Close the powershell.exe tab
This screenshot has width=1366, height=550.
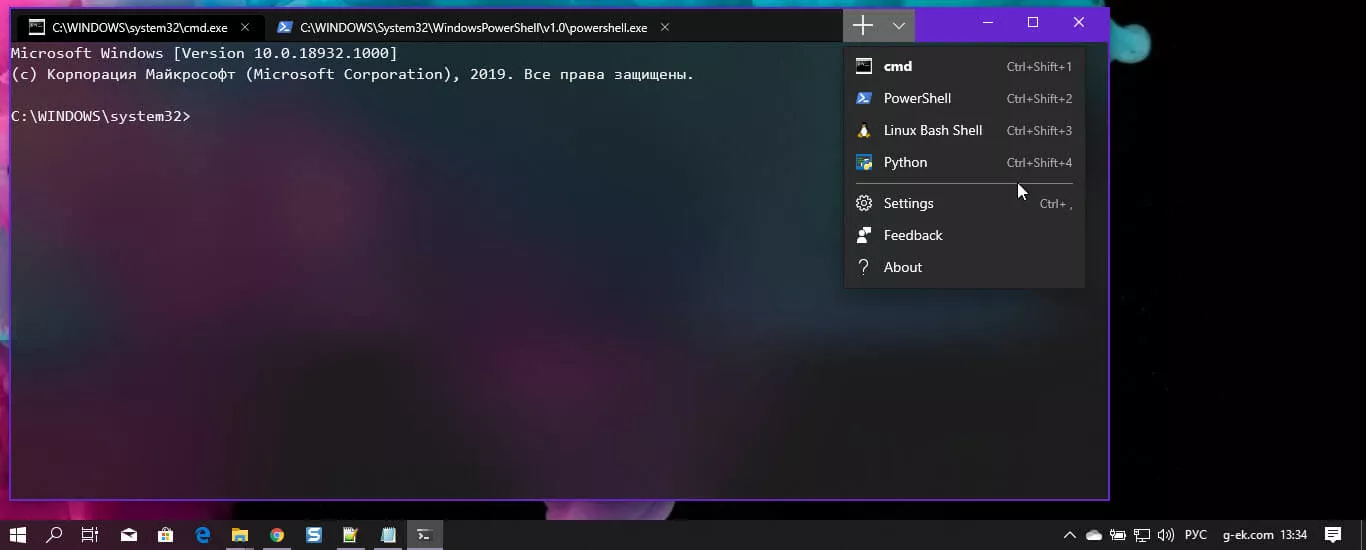pos(665,28)
